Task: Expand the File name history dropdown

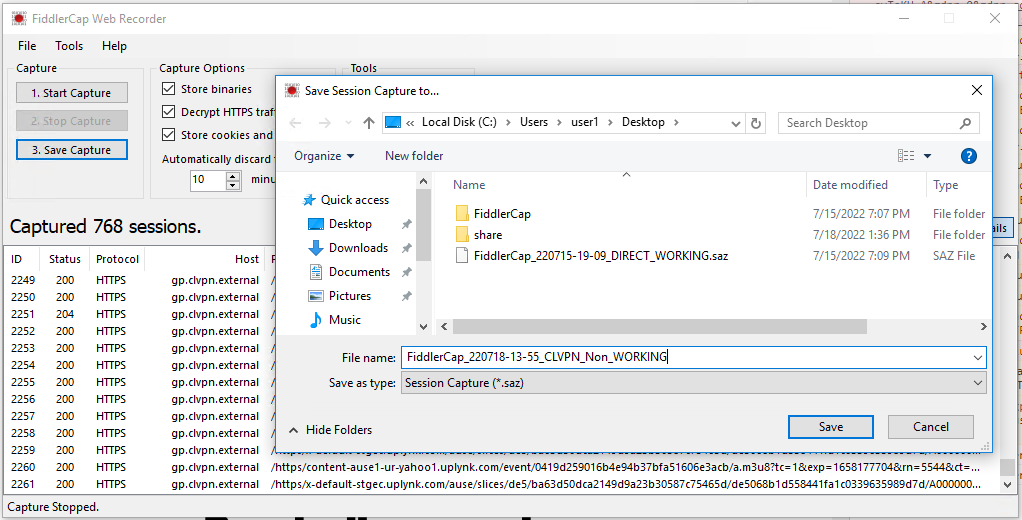Action: 978,357
